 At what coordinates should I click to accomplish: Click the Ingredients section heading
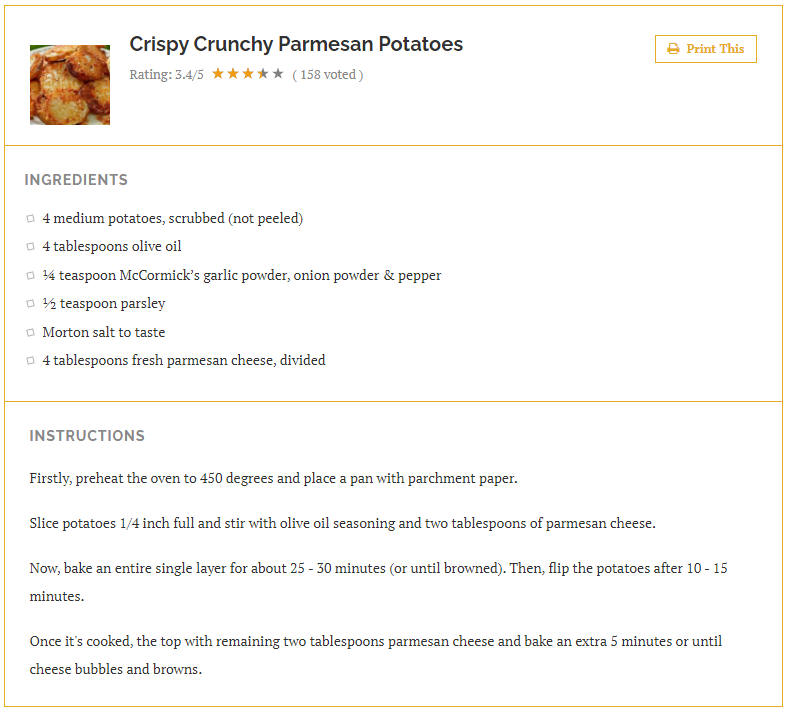click(76, 180)
